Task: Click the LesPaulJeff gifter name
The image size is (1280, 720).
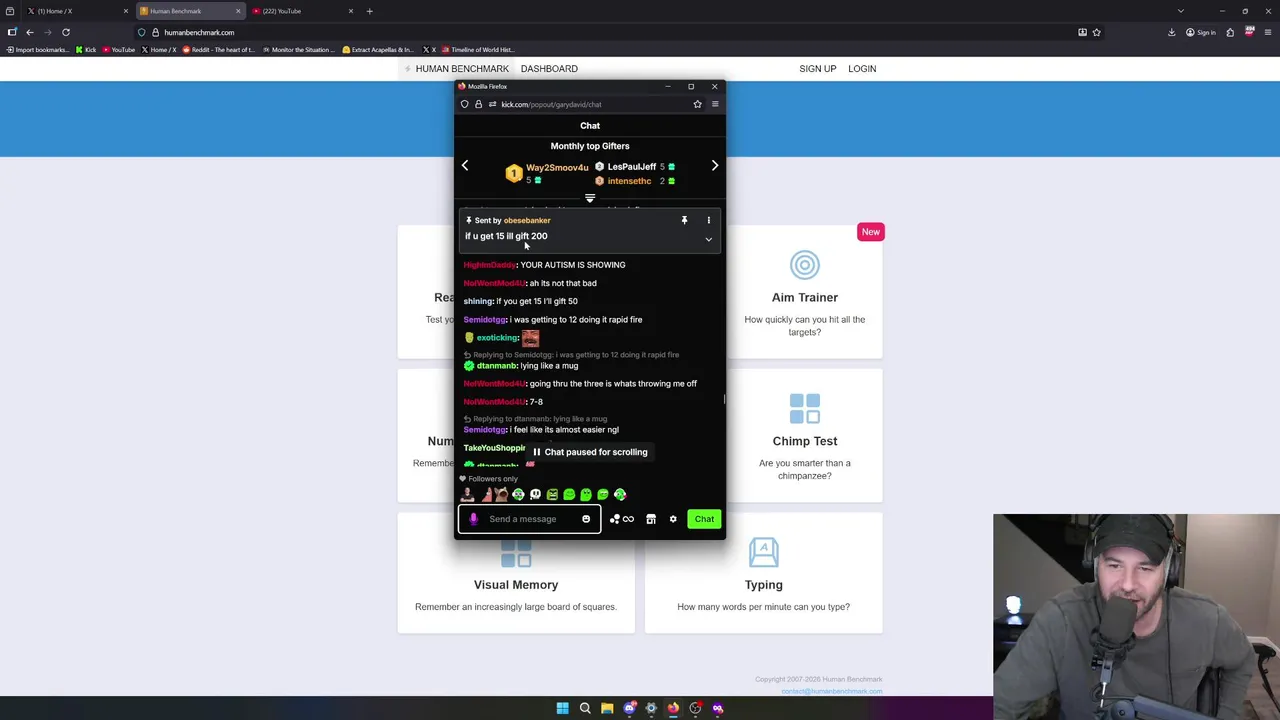Action: pos(632,167)
